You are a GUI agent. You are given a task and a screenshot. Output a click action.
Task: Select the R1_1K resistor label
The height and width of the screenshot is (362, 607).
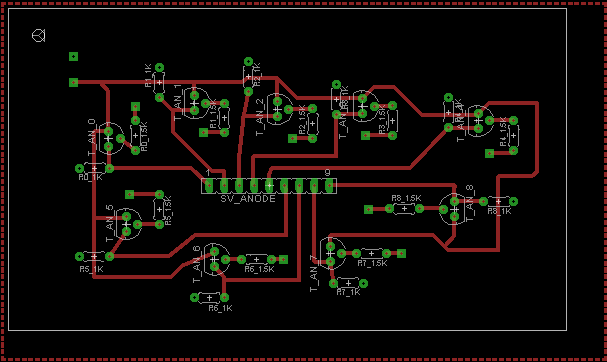pyautogui.click(x=148, y=76)
